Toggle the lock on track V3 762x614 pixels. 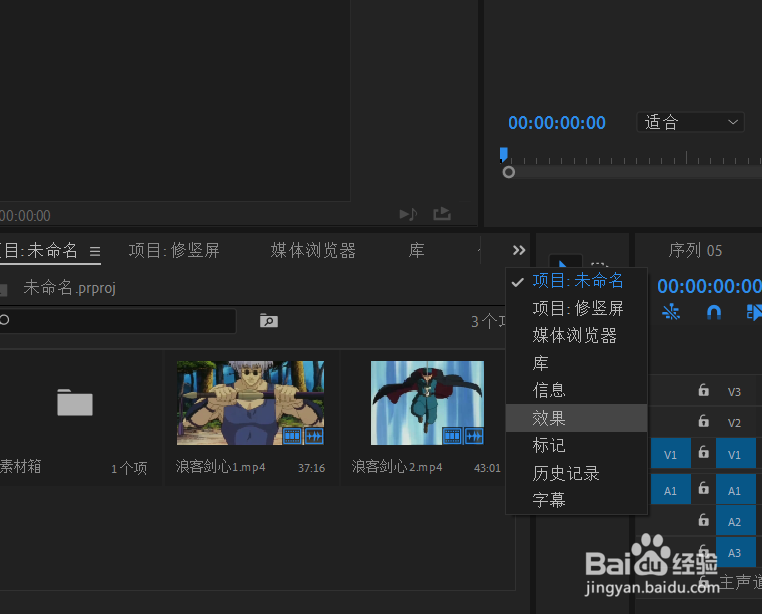pyautogui.click(x=703, y=390)
